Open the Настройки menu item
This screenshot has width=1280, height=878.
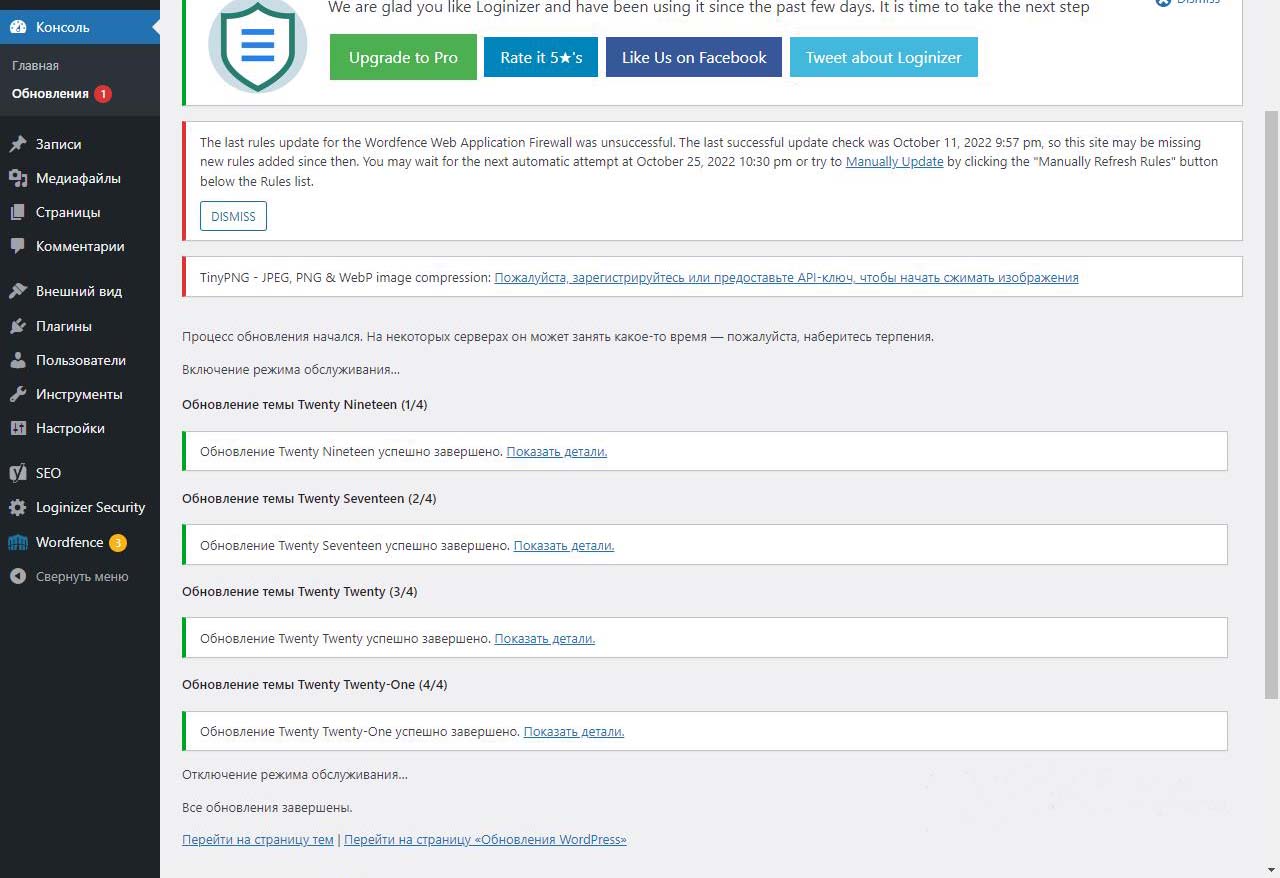point(70,428)
